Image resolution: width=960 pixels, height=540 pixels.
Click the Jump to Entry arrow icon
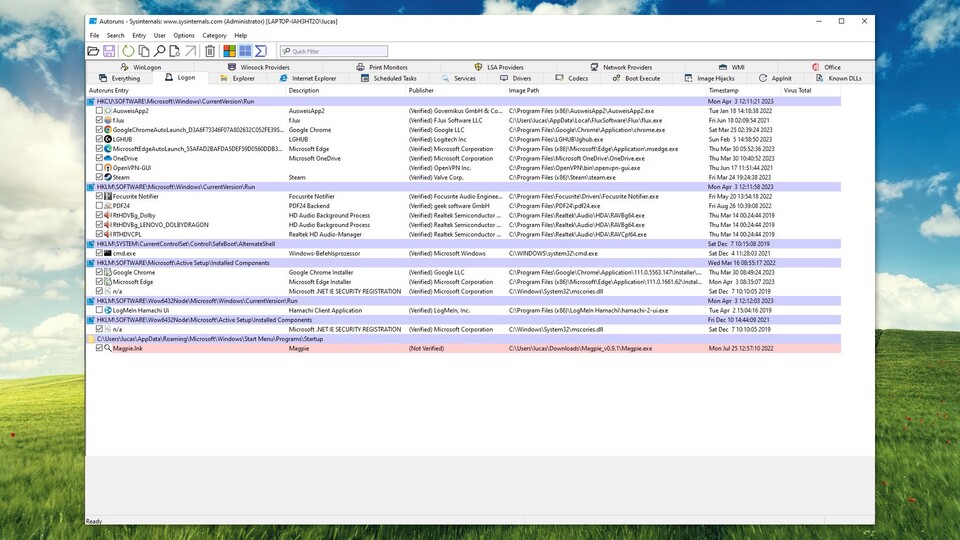191,51
